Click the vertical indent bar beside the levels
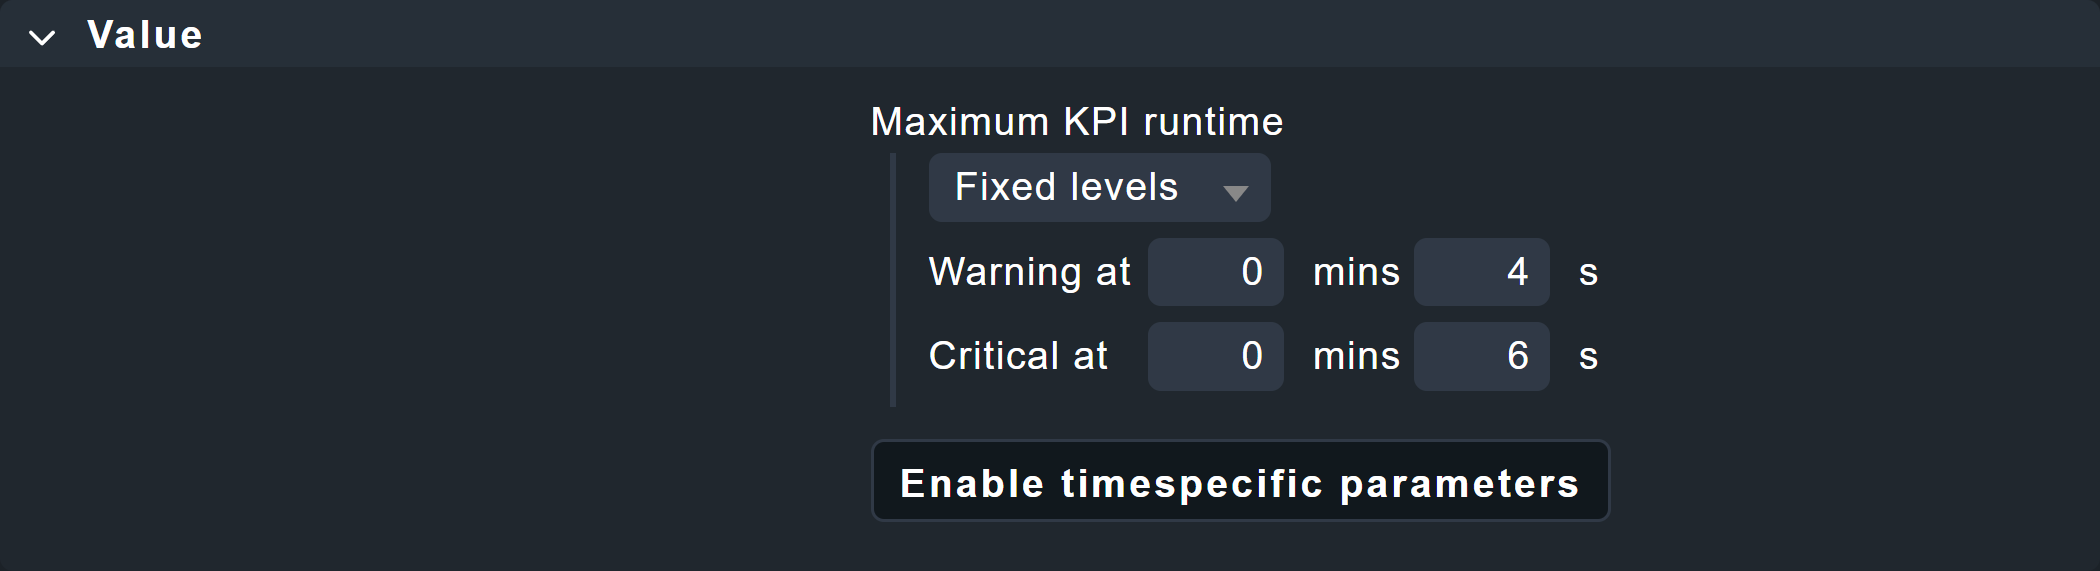 coord(893,280)
